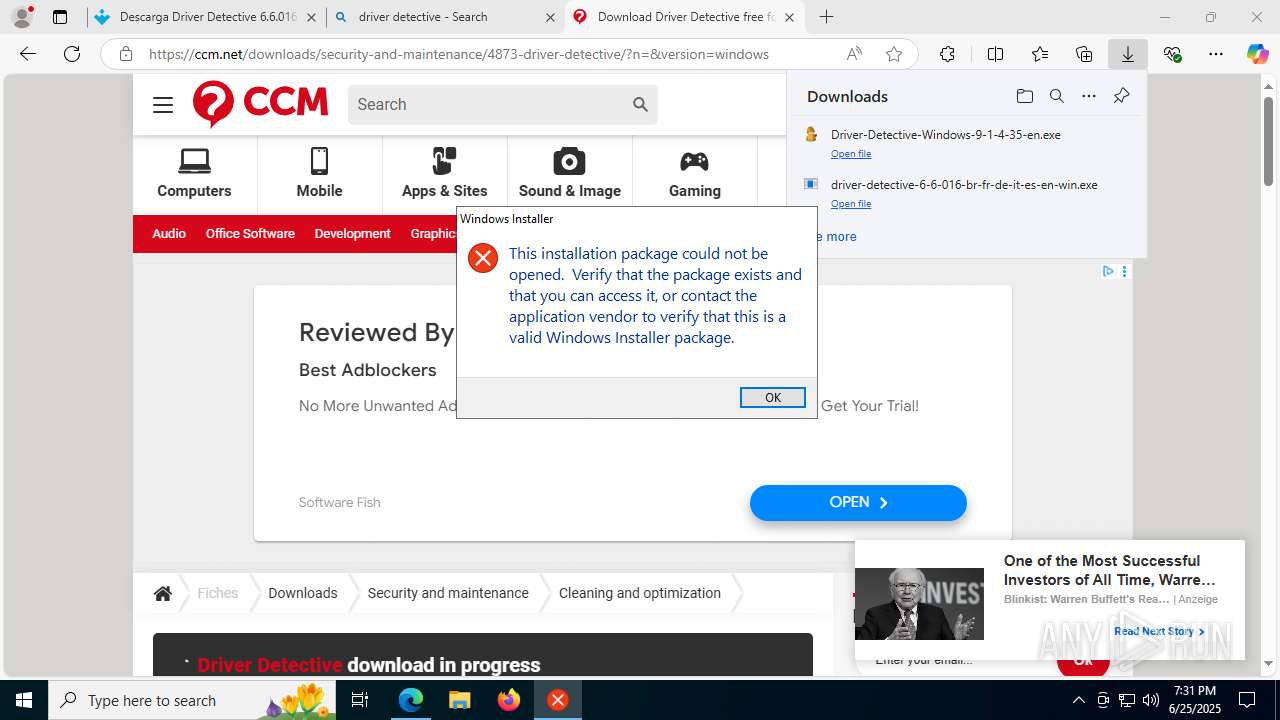Open Edge Settings and more menu
Screen dimensions: 1280x720
pos(1216,54)
